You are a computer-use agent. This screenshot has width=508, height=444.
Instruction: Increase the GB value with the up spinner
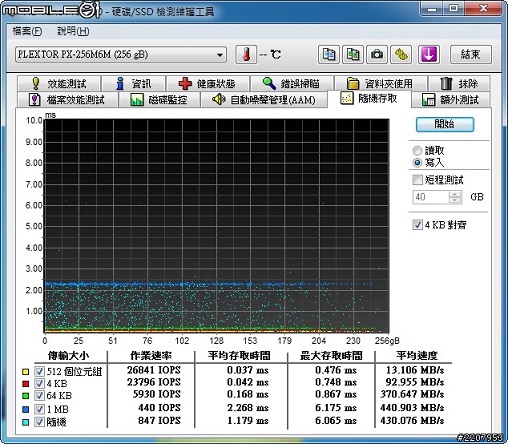(455, 194)
